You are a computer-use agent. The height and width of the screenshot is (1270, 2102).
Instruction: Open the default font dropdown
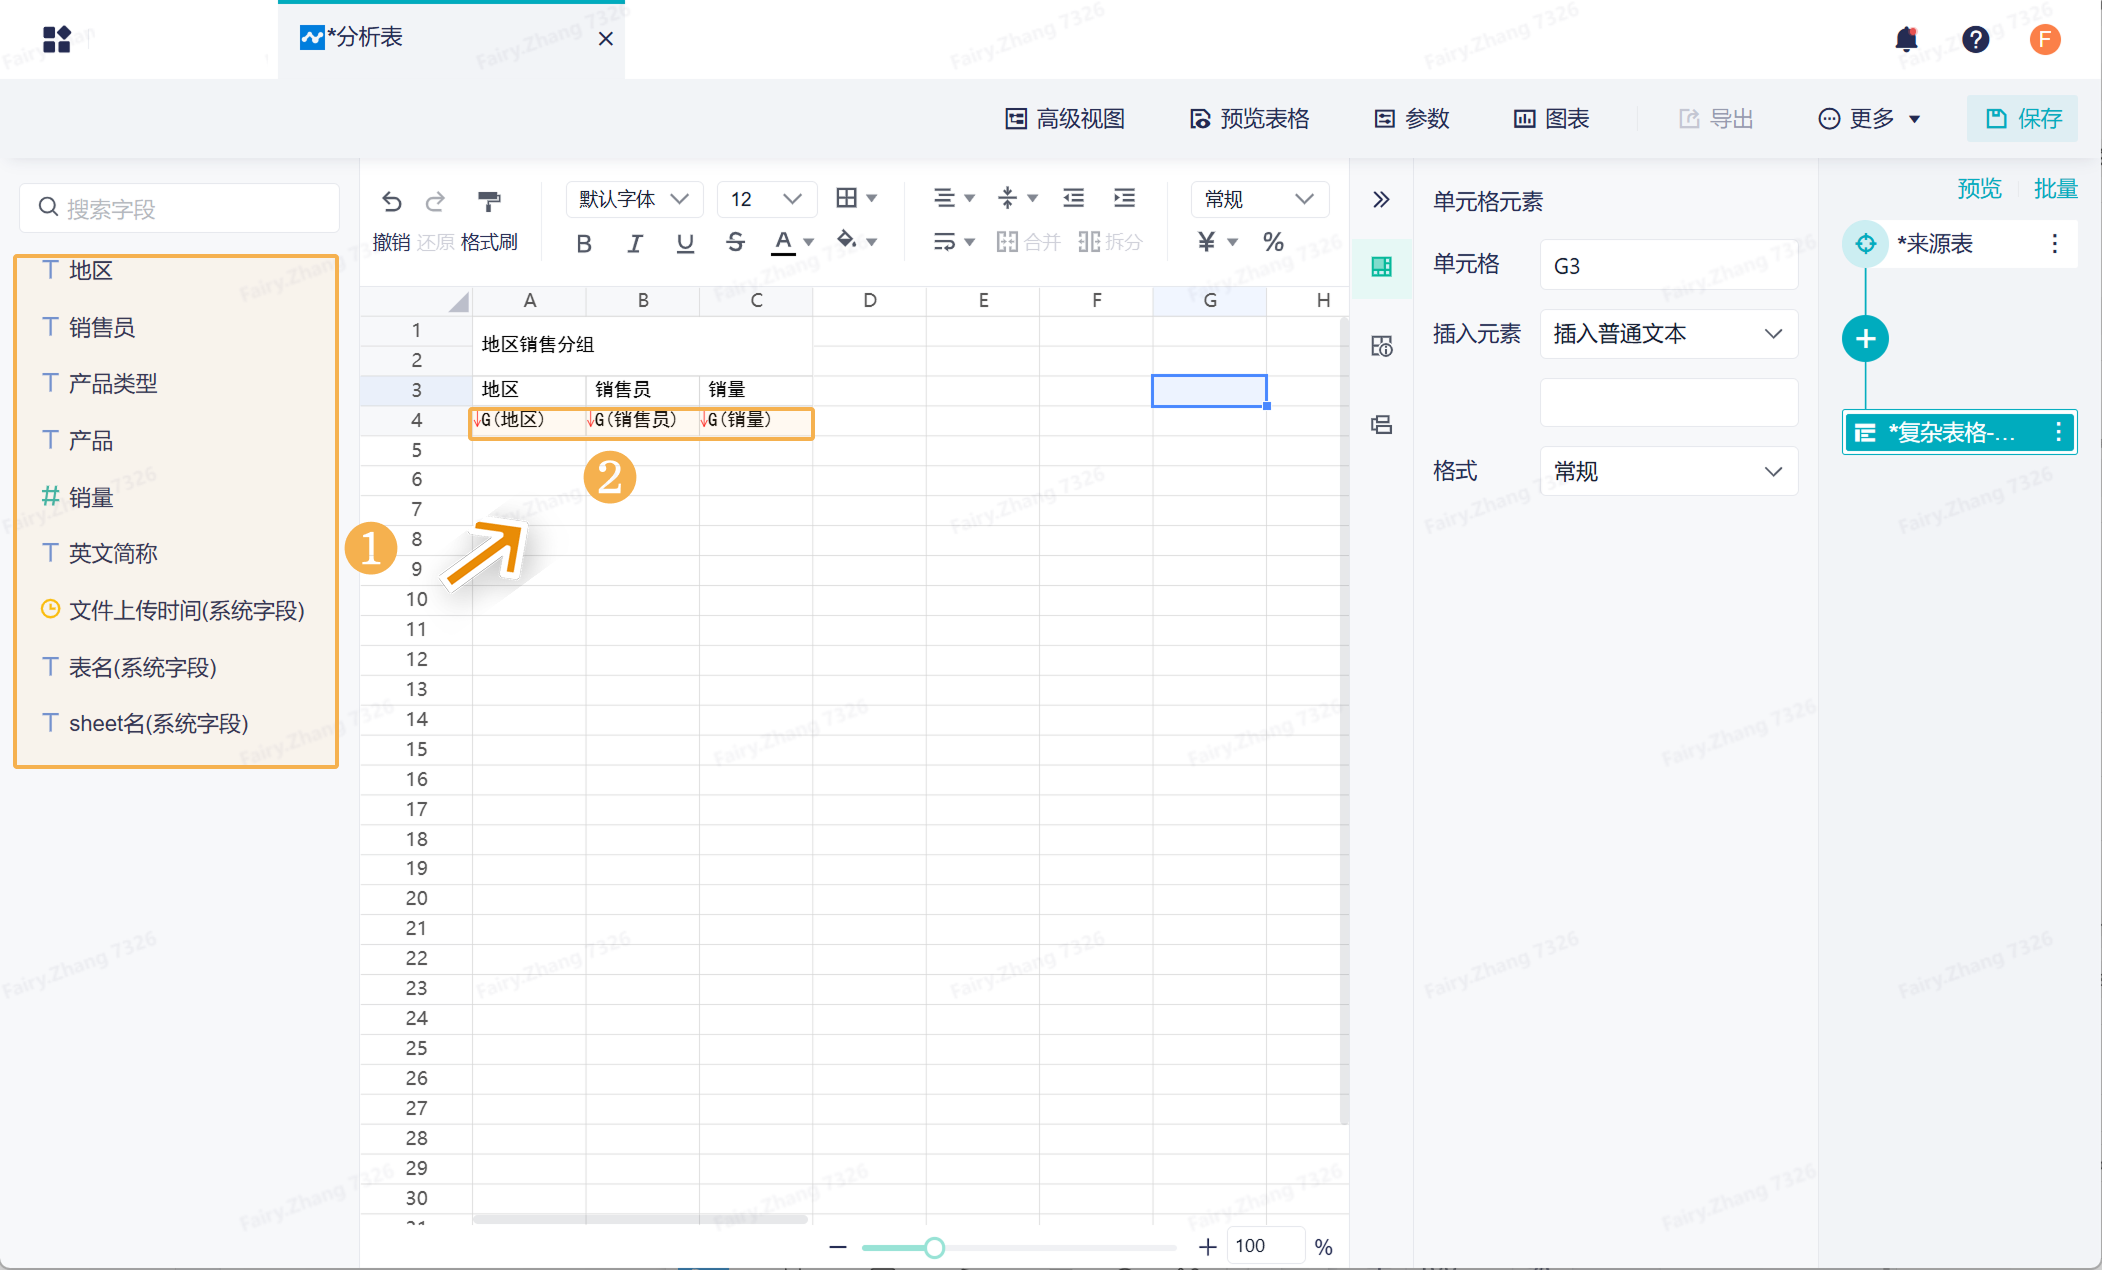[634, 199]
